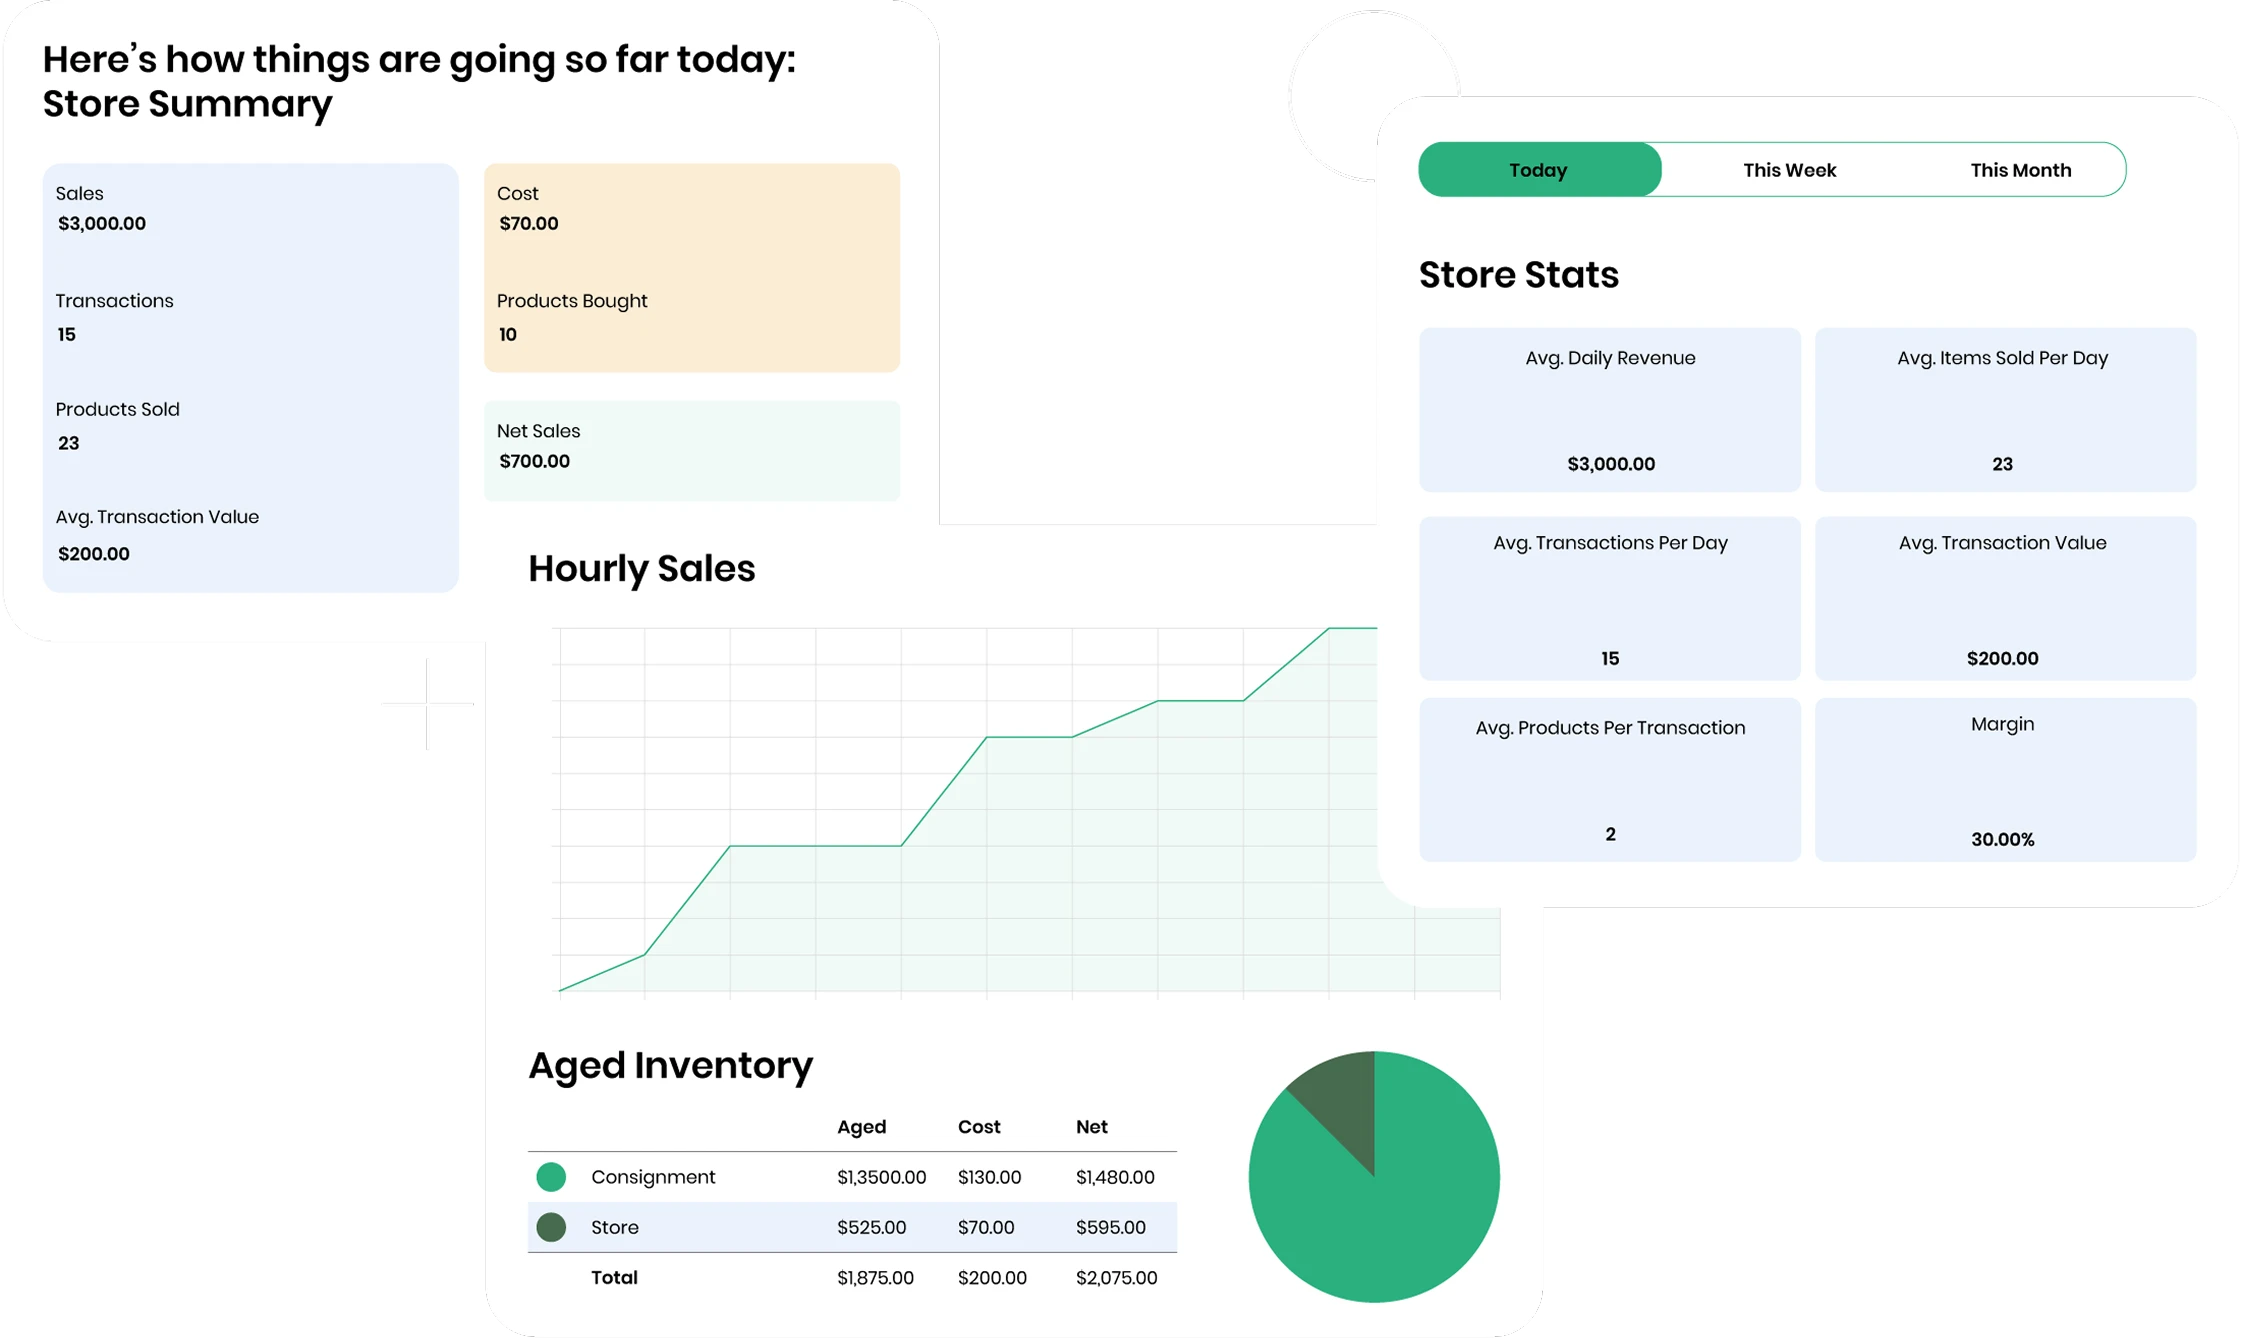Click the Cost summary panel
2241x1341 pixels.
pyautogui.click(x=692, y=268)
